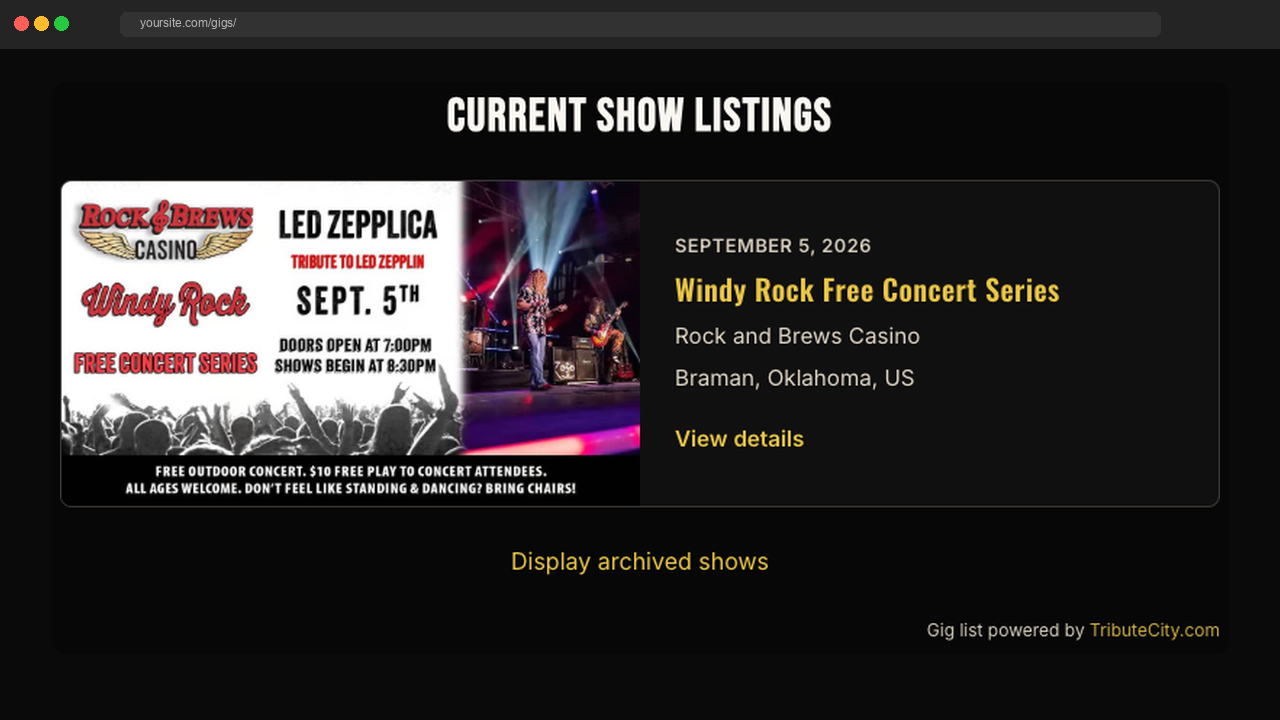Screen dimensions: 1280x720
Task: Open Windy Rock Free Concert Series link
Action: (867, 290)
